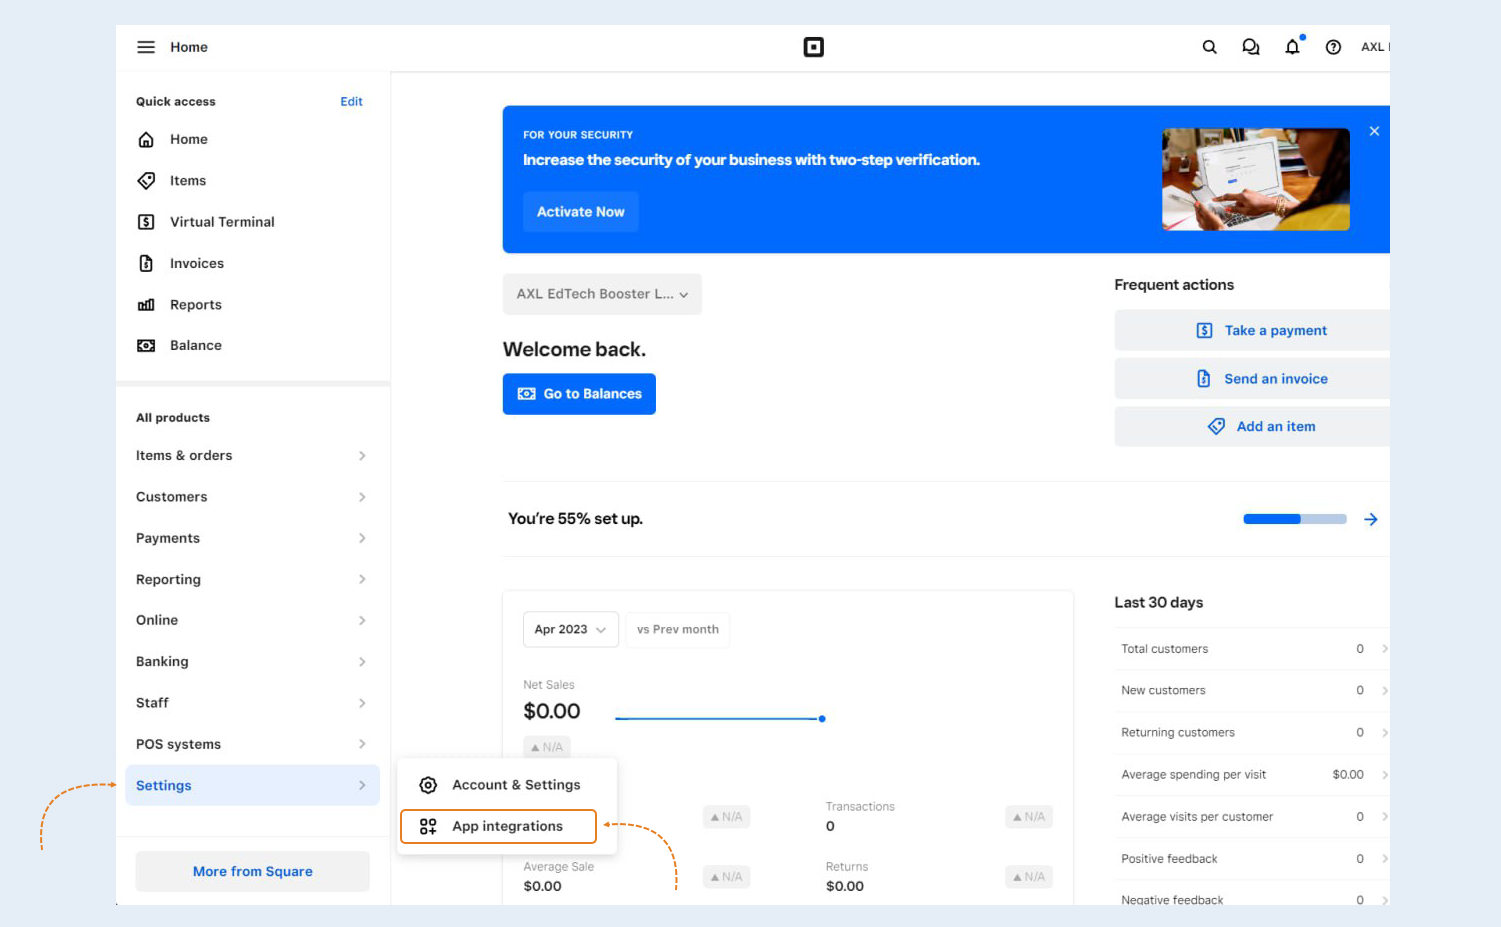Expand Items & orders submenu
This screenshot has height=927, width=1501.
coord(362,456)
